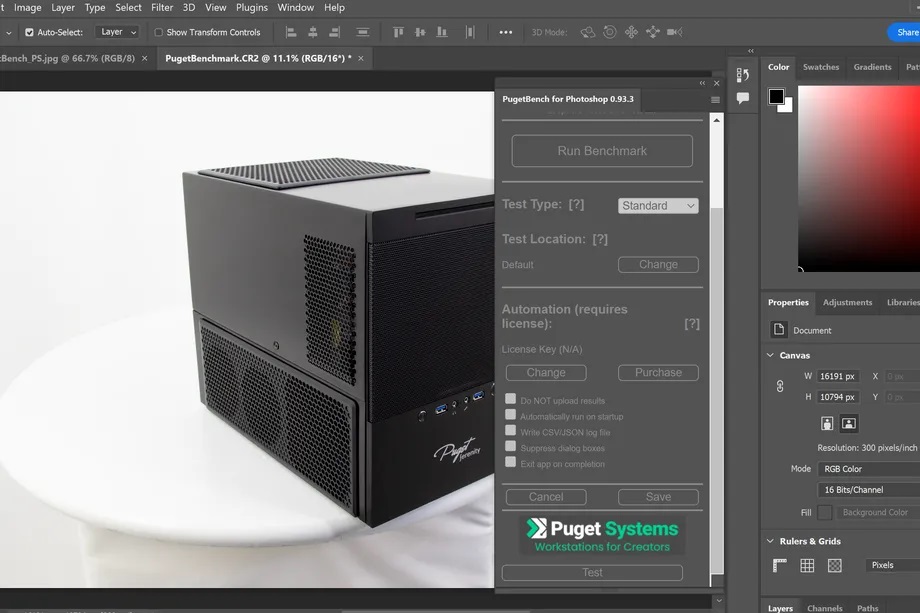Open the History panel icon
Image resolution: width=920 pixels, height=613 pixels.
(743, 75)
